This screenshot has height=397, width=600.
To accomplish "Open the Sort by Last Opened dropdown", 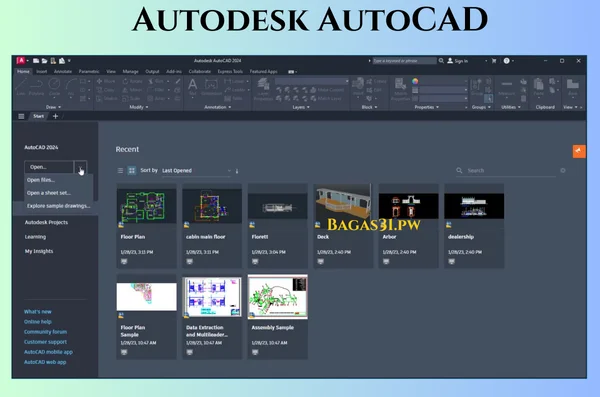I will (196, 170).
